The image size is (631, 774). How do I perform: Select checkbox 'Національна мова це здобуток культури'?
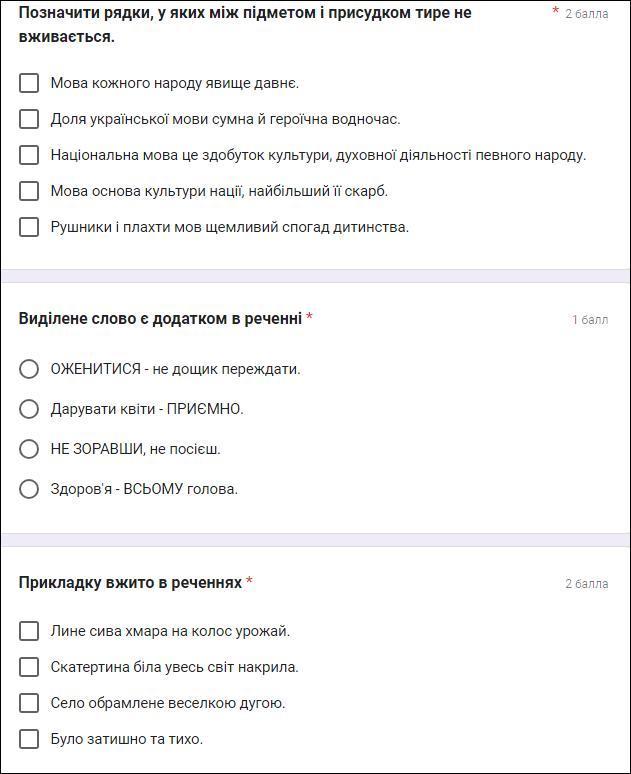click(29, 155)
